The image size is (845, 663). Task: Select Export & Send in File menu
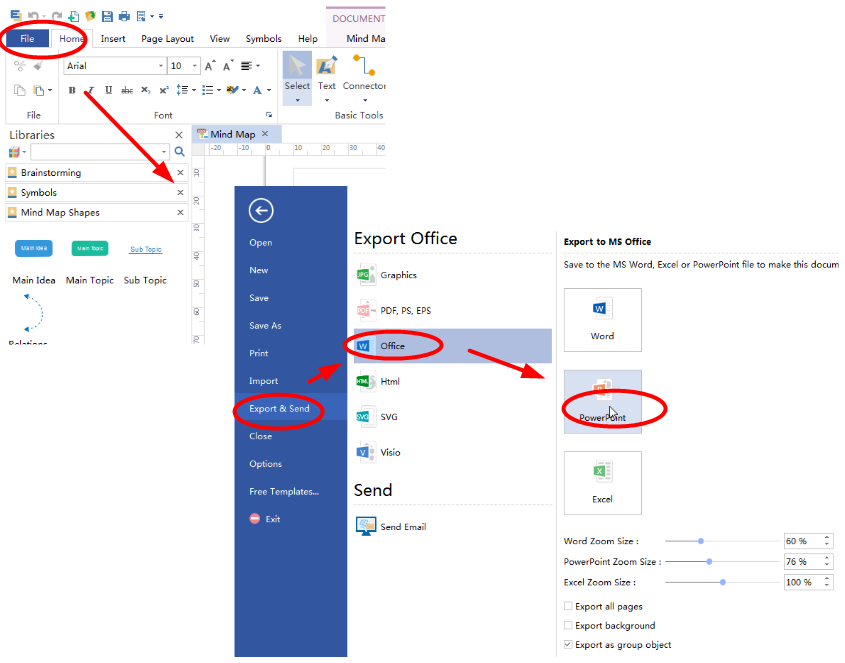(290, 408)
